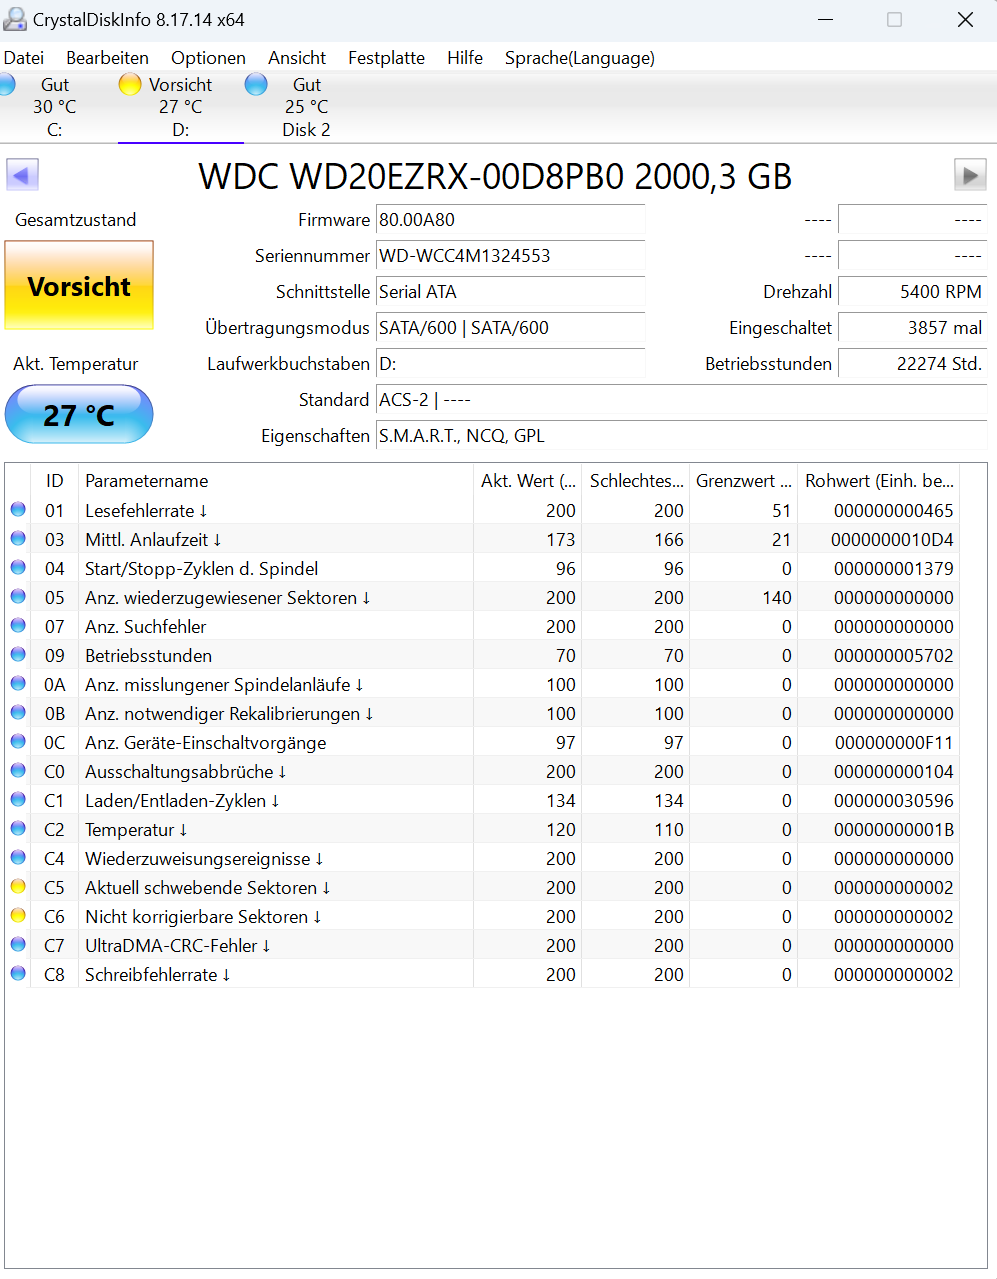The width and height of the screenshot is (997, 1279).
Task: Click the CrystalDiskInfo title bar app icon
Action: pos(15,19)
